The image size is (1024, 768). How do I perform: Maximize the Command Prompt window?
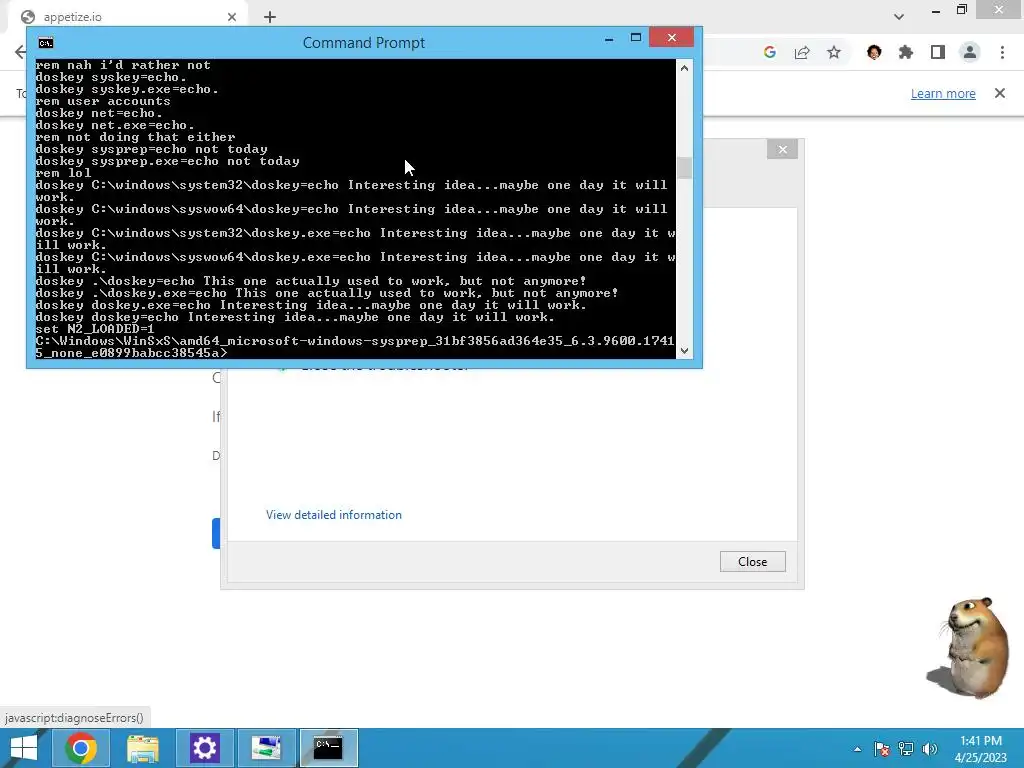tap(635, 38)
